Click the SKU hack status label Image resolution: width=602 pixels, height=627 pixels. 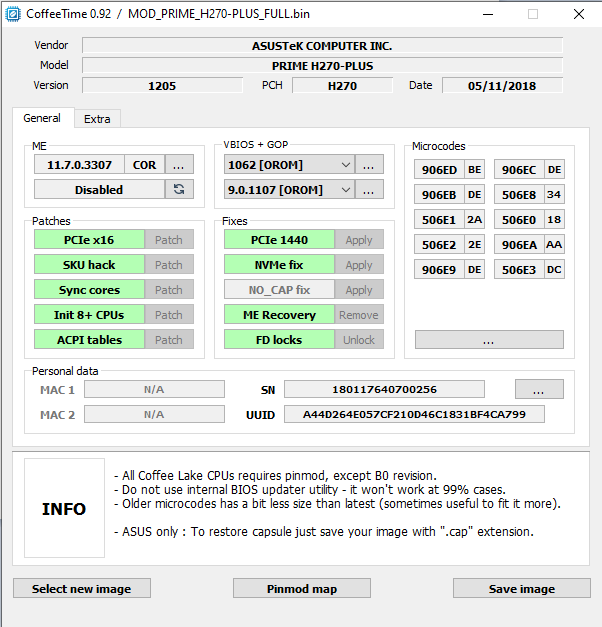coord(89,264)
